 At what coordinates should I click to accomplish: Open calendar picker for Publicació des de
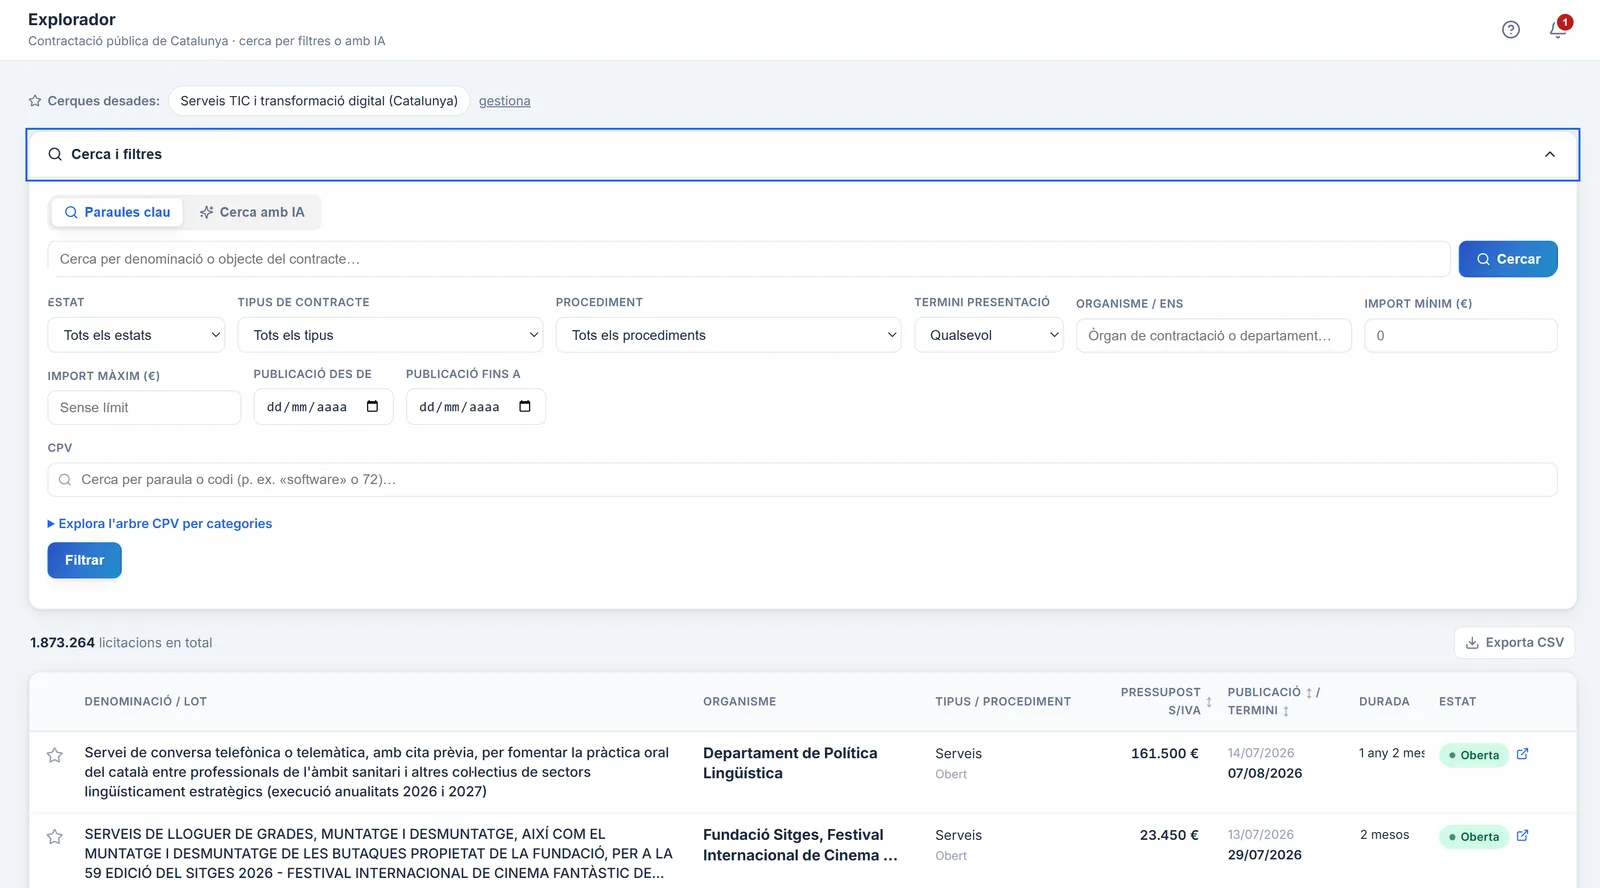(373, 407)
